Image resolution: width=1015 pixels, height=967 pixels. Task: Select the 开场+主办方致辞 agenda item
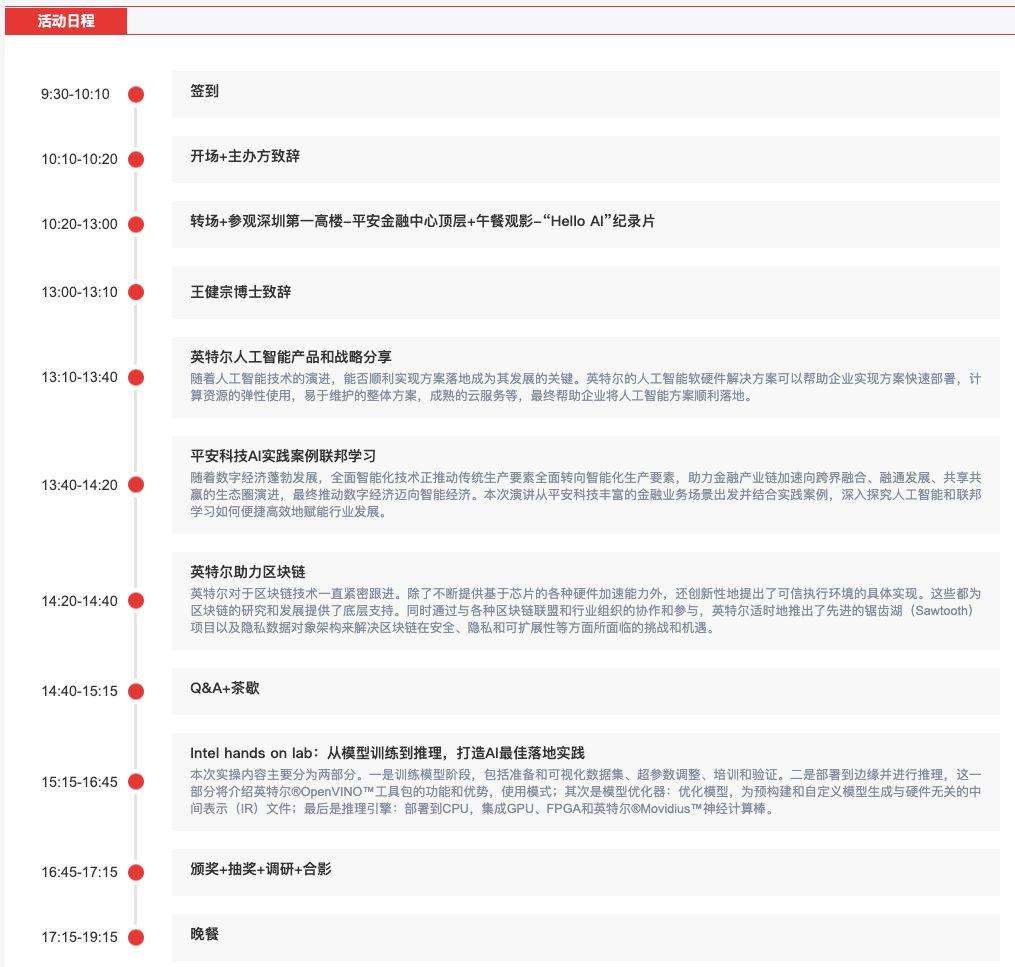tap(586, 159)
